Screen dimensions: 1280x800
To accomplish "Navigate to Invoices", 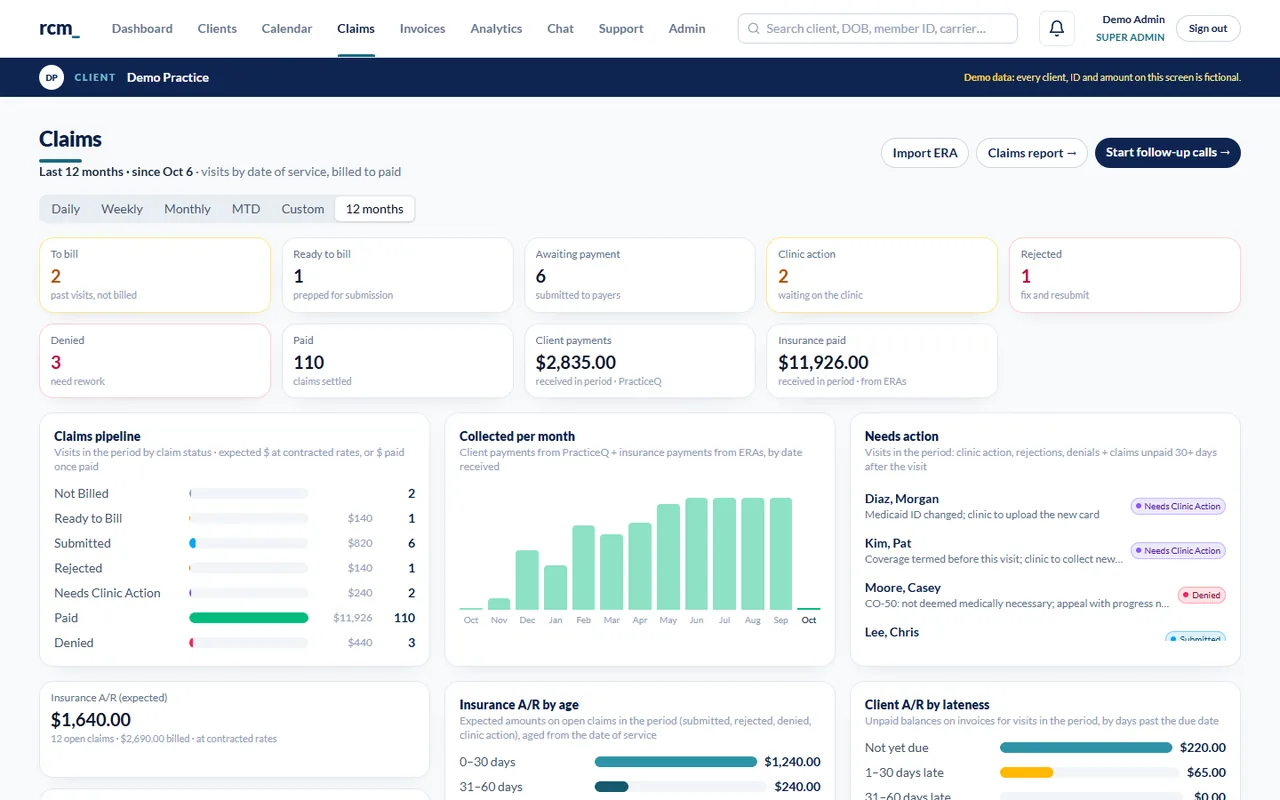I will pos(422,29).
